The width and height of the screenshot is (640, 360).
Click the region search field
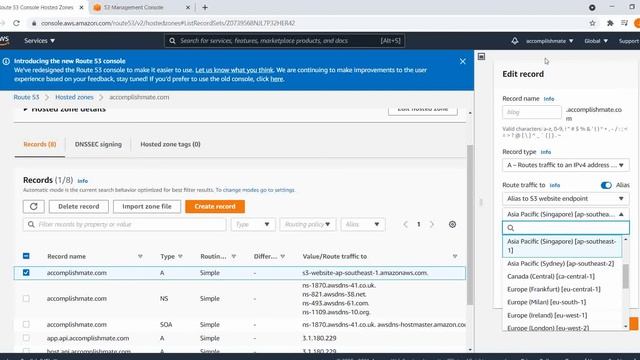pyautogui.click(x=566, y=228)
